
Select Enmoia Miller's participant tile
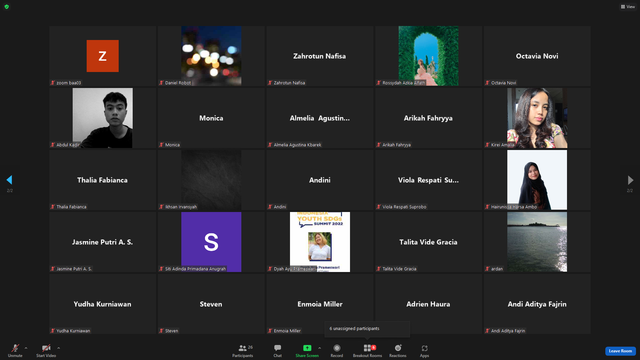pos(320,304)
